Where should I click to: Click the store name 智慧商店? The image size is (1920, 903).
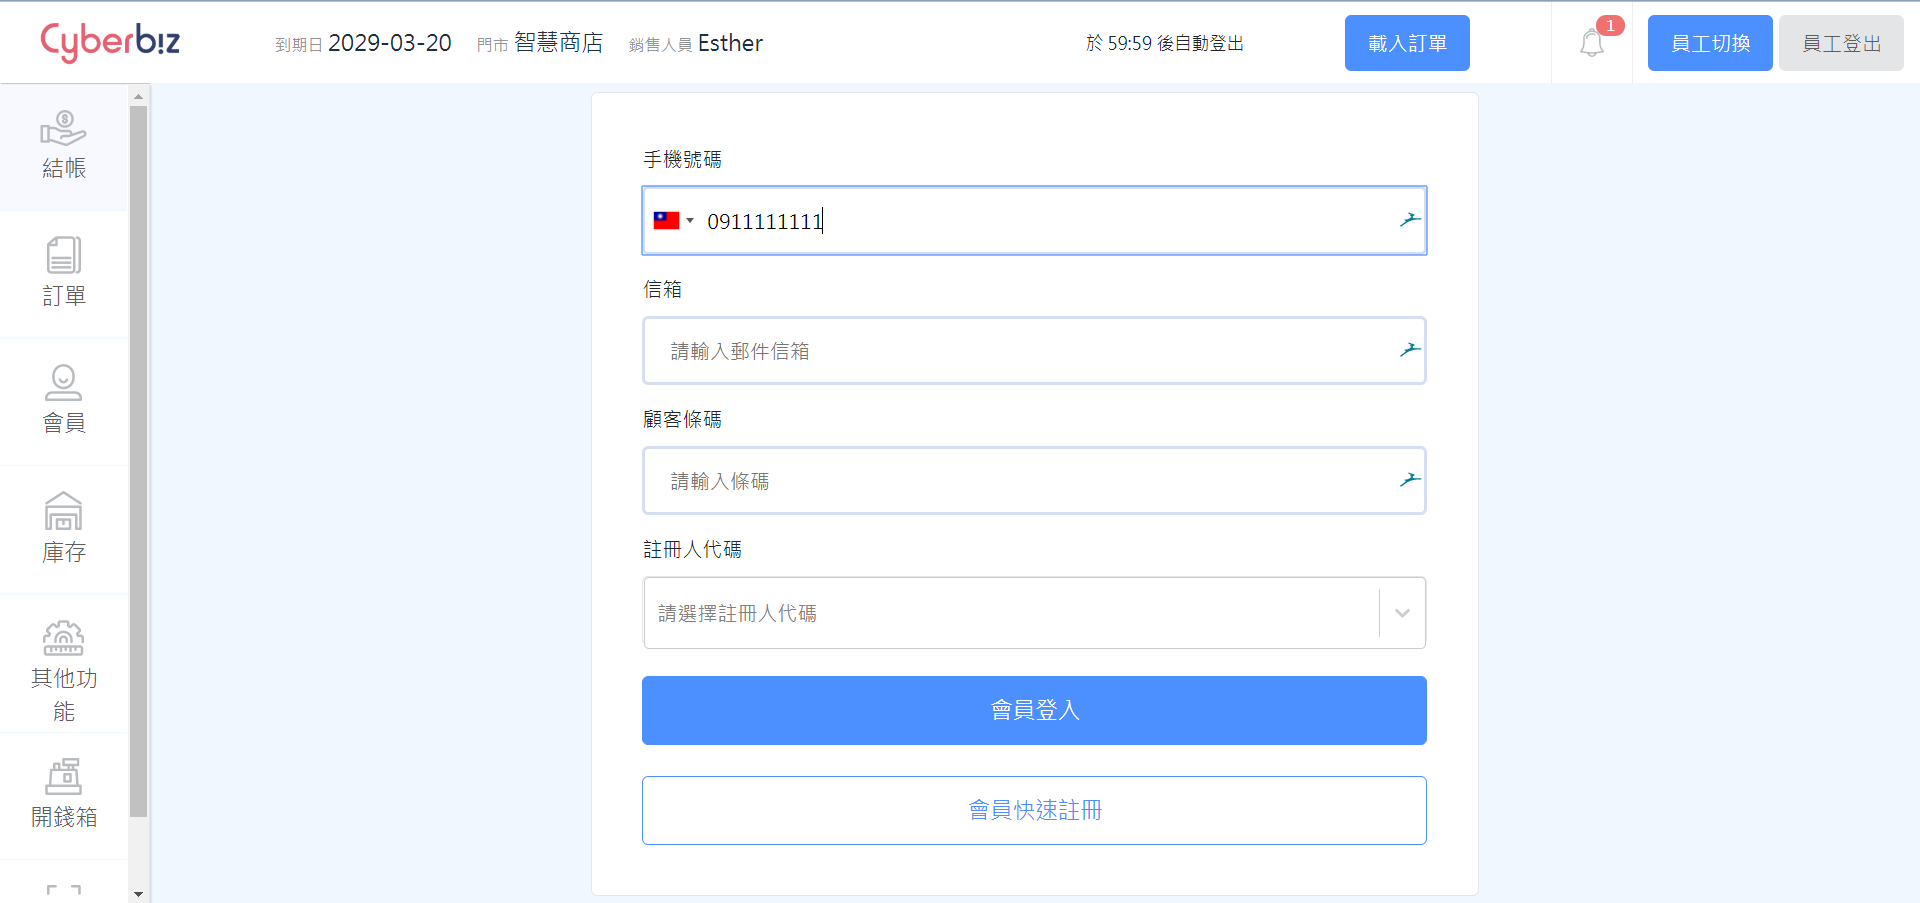[559, 43]
